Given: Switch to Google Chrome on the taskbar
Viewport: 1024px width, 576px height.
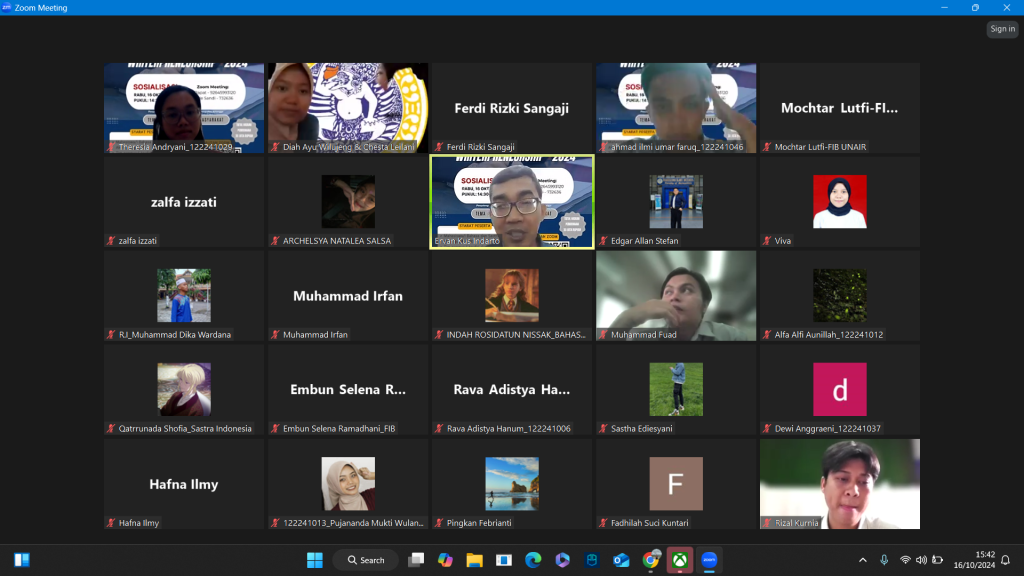Looking at the screenshot, I should pos(651,560).
